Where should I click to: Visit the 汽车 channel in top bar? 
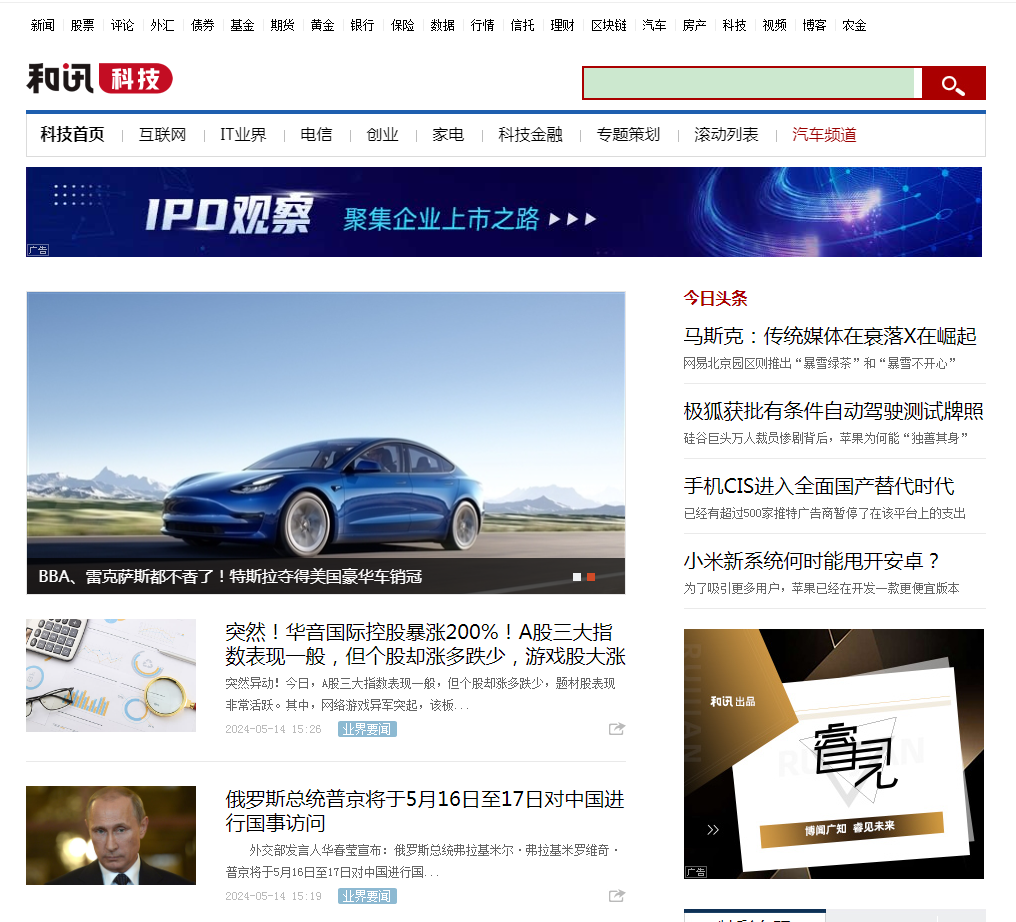(654, 25)
